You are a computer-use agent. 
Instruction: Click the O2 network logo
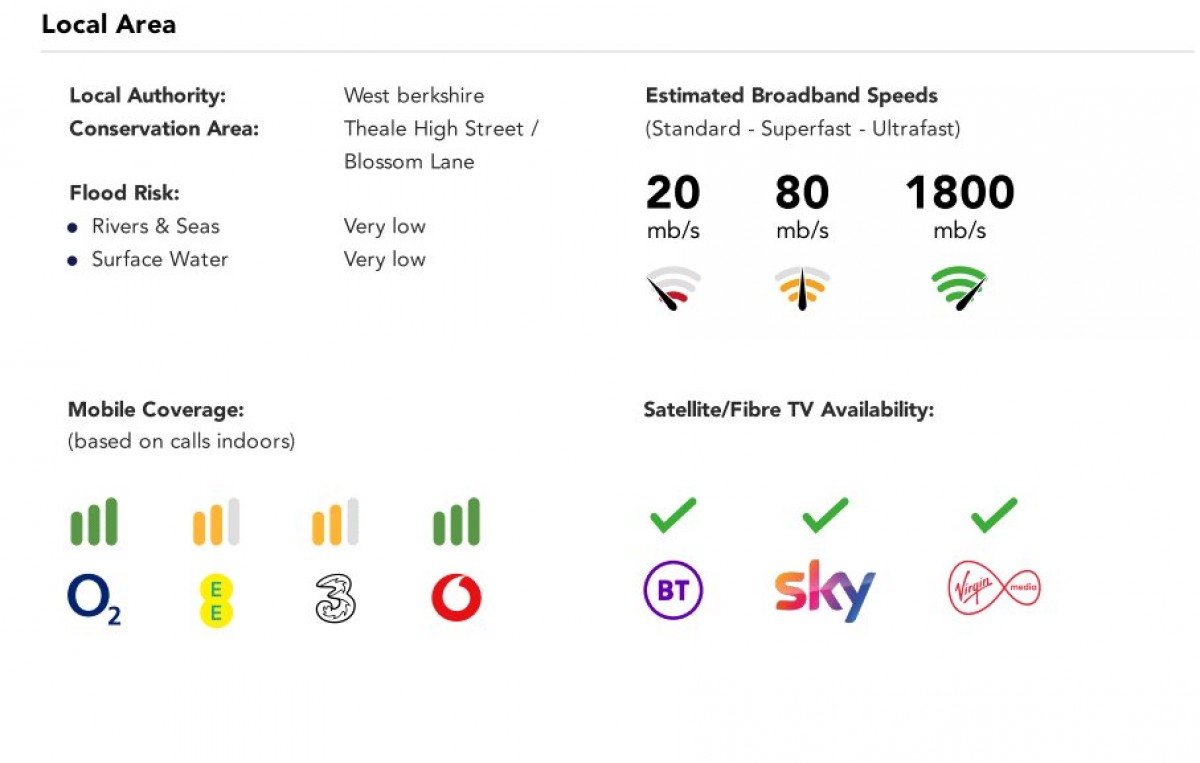coord(94,600)
